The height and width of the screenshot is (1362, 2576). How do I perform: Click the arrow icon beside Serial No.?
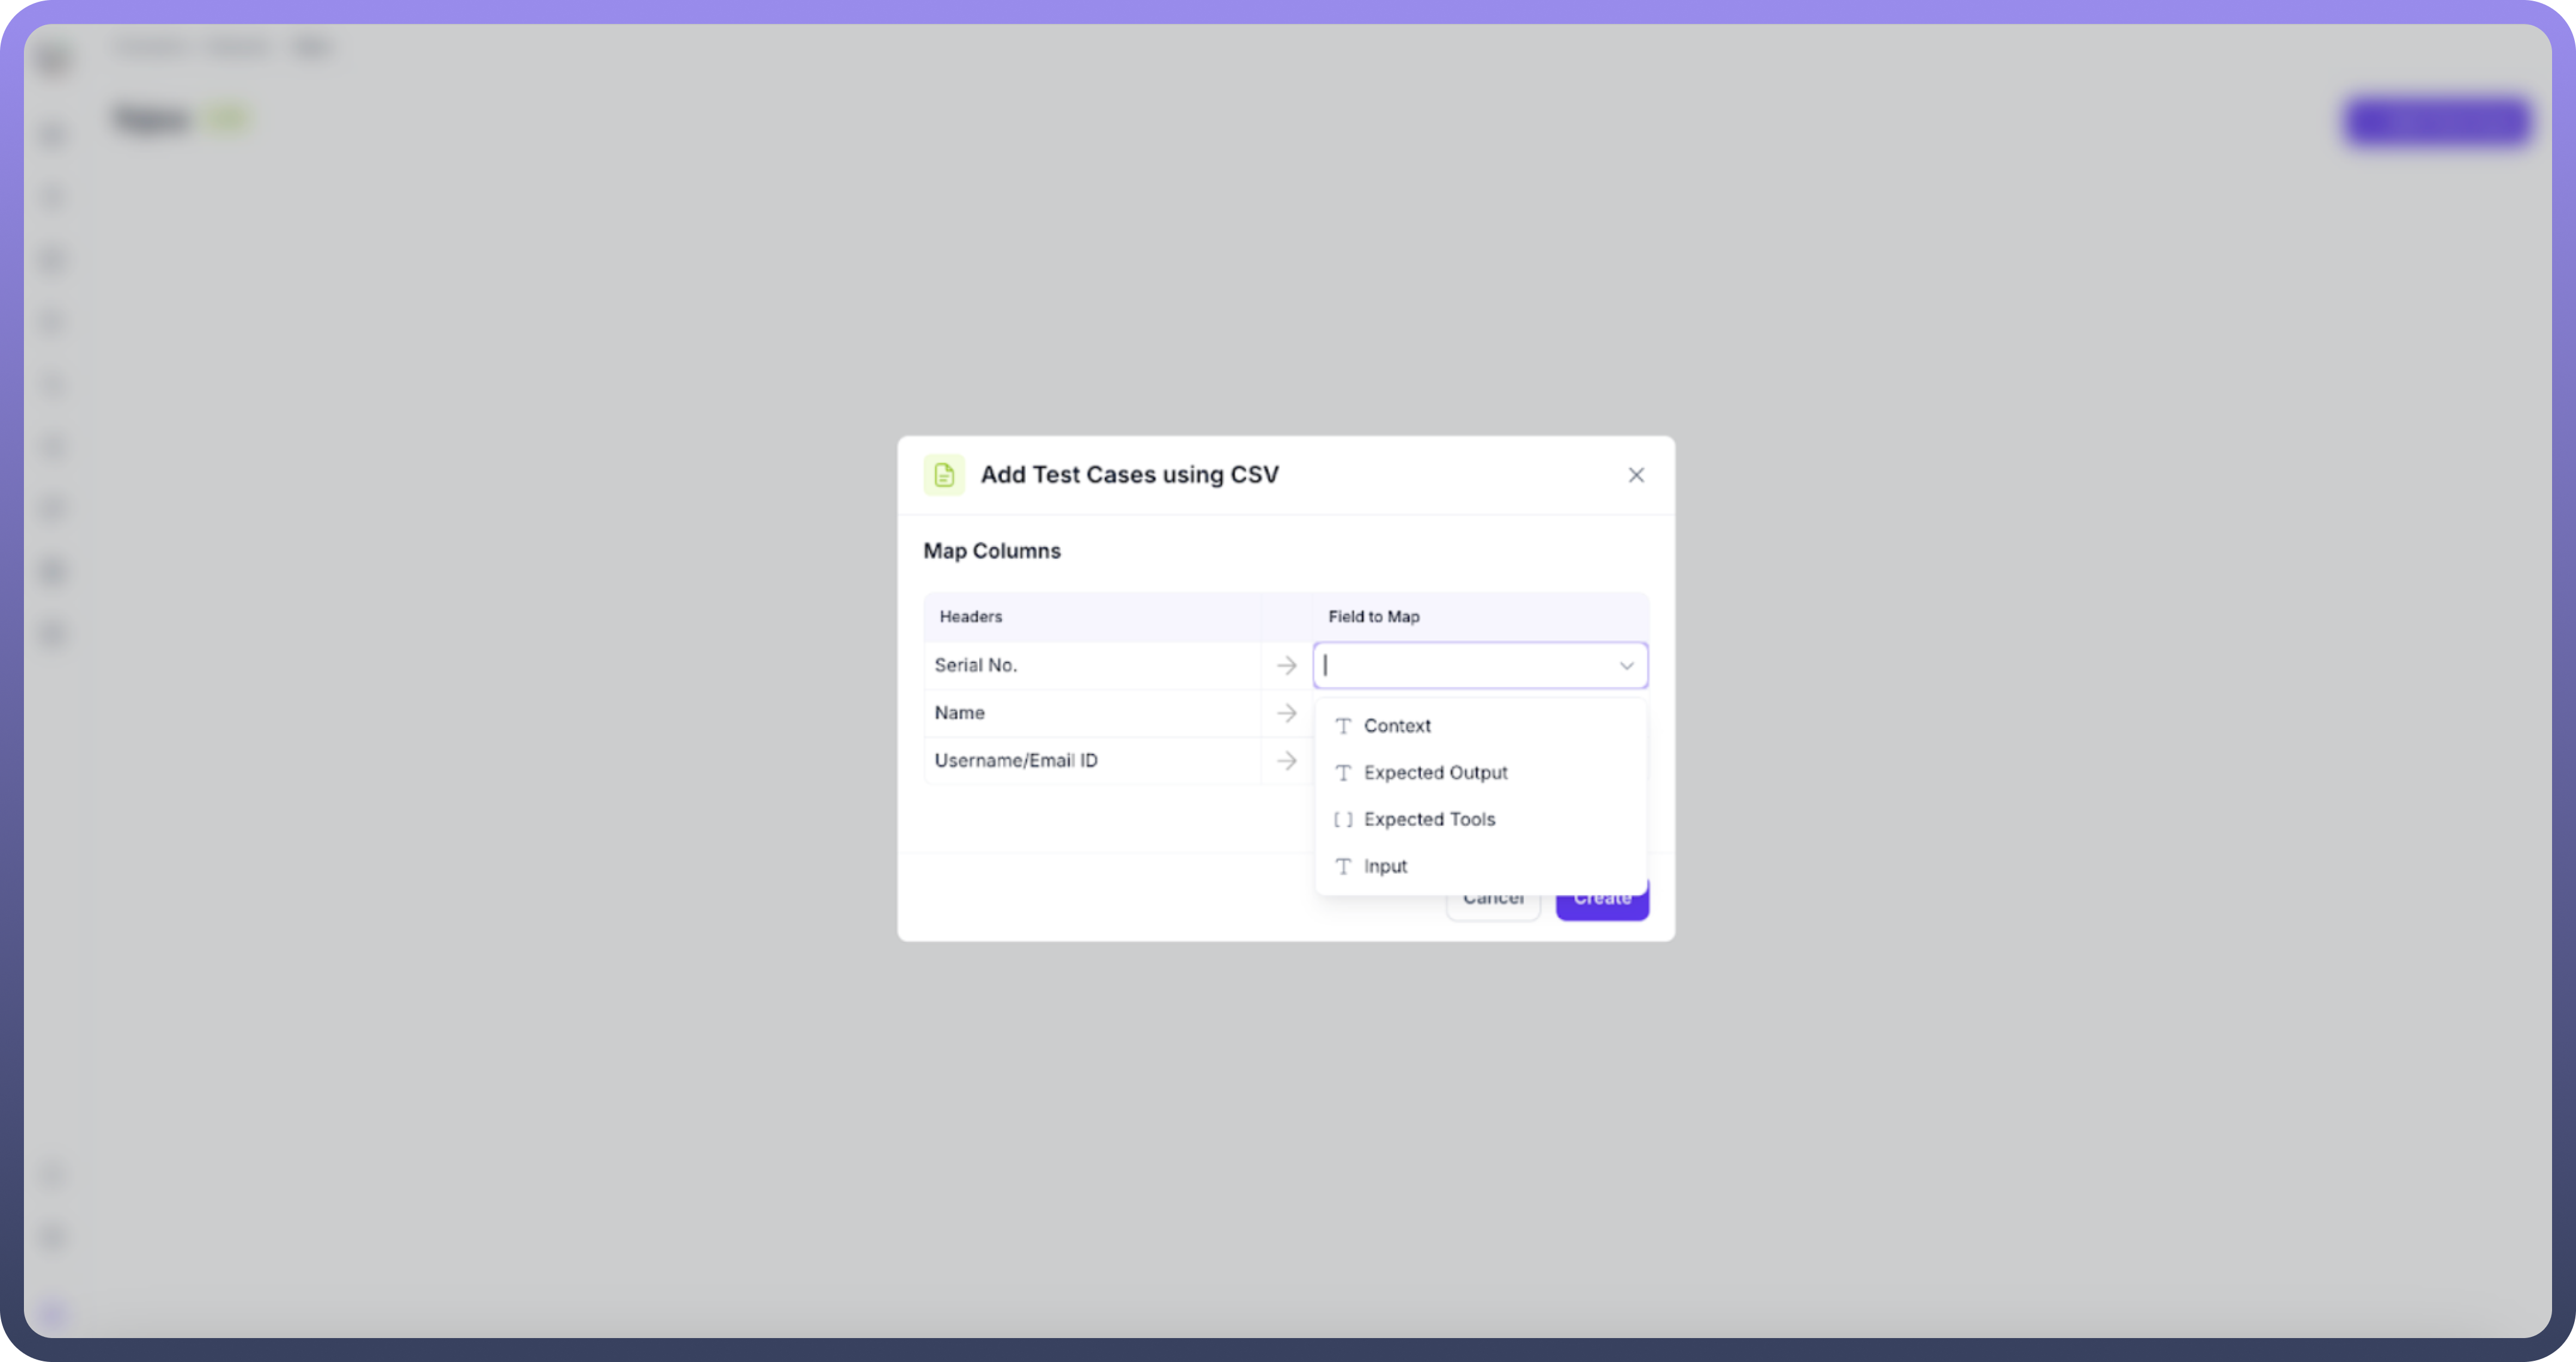tap(1286, 665)
